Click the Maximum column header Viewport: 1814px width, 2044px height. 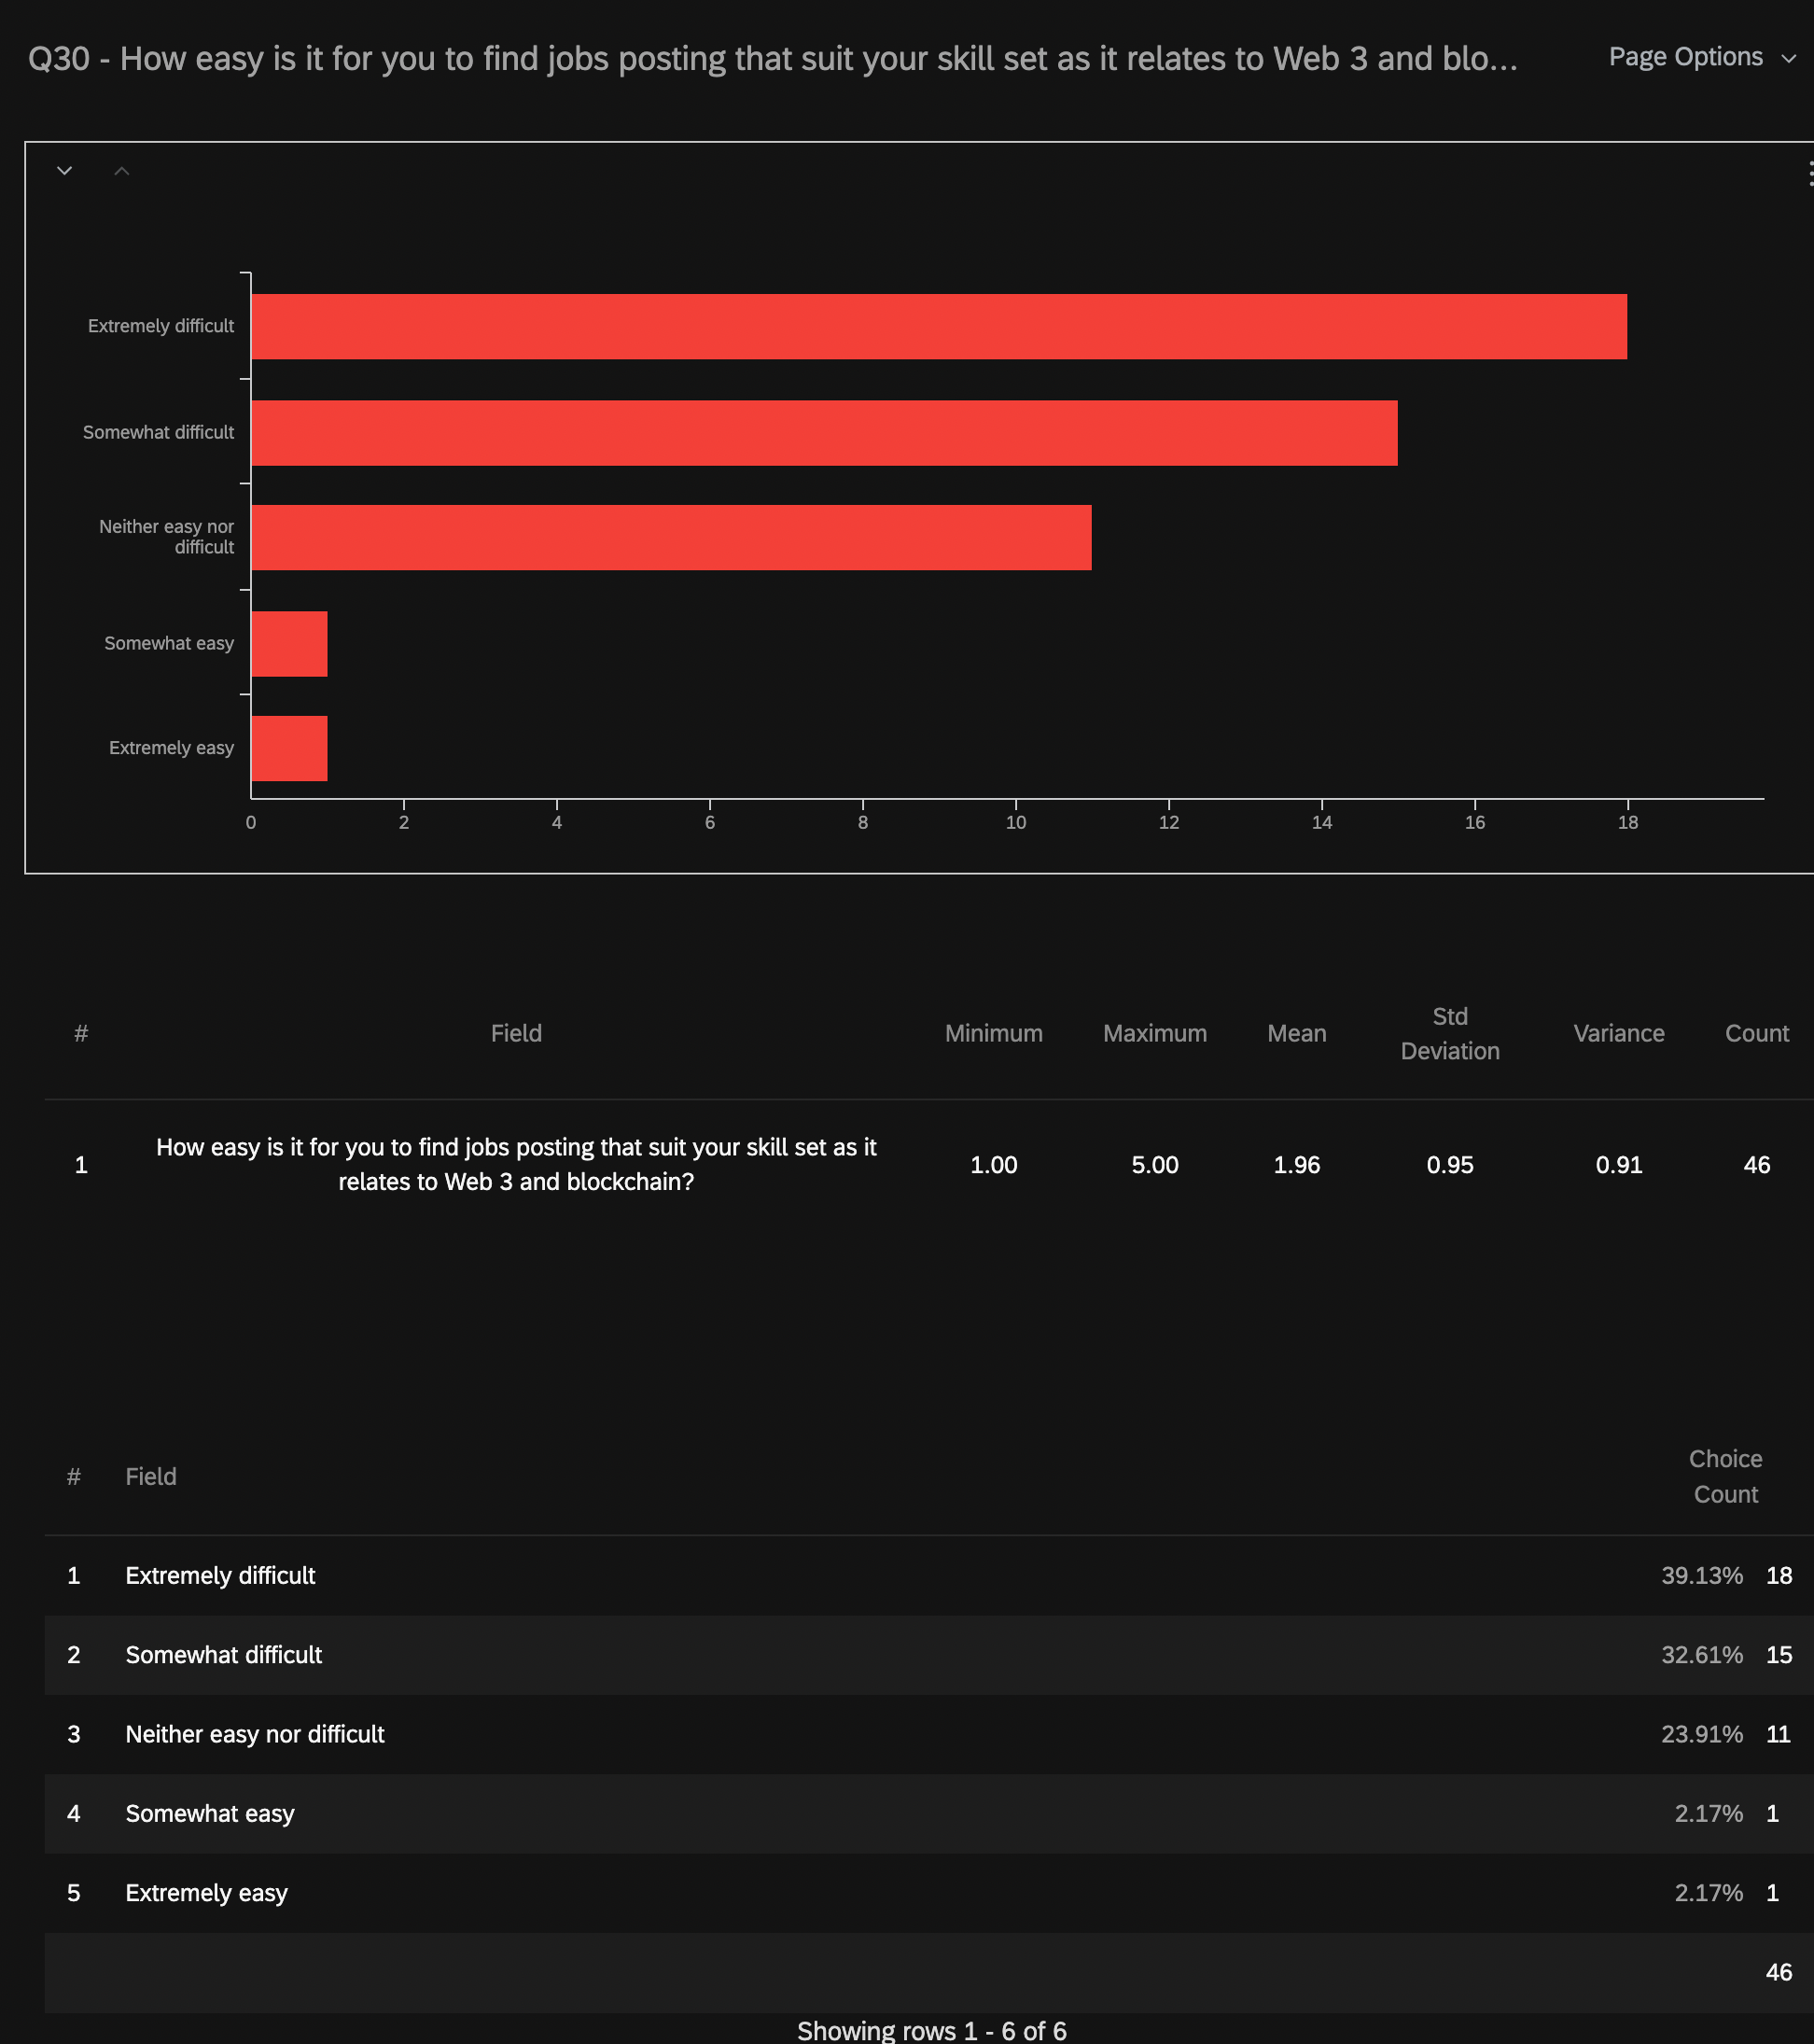1154,1033
